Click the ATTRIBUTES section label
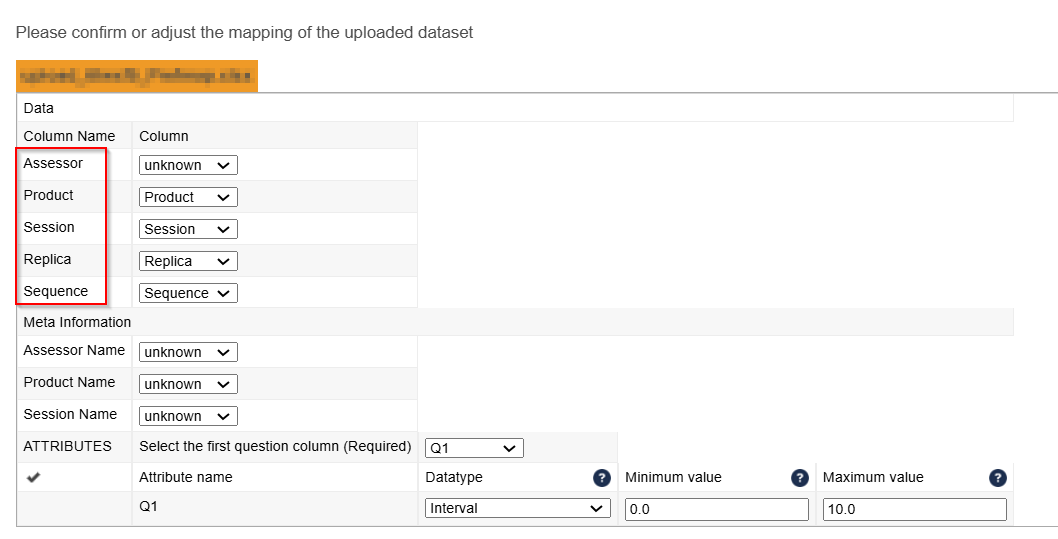1058x539 pixels. pyautogui.click(x=67, y=446)
